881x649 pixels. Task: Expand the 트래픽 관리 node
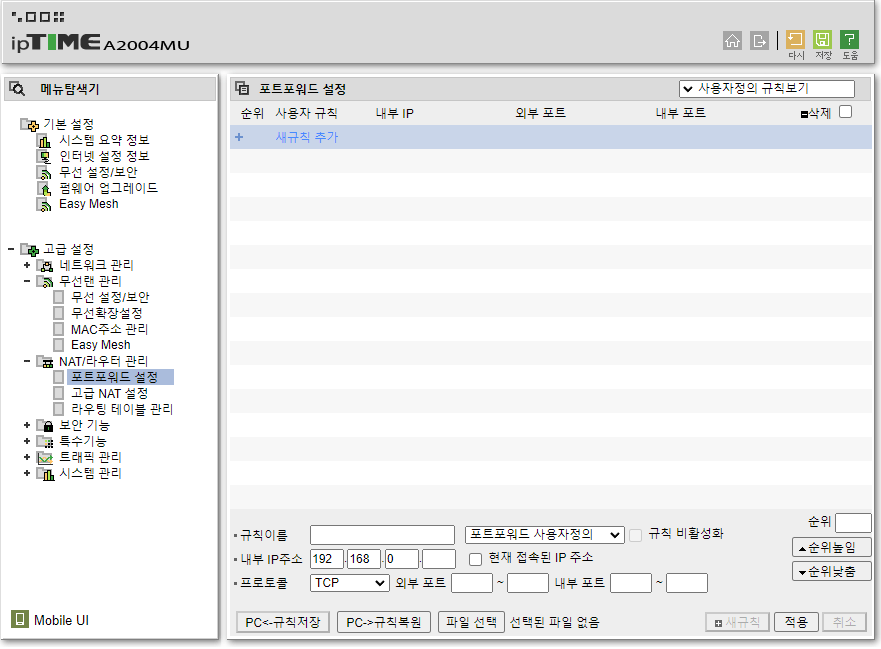26,457
